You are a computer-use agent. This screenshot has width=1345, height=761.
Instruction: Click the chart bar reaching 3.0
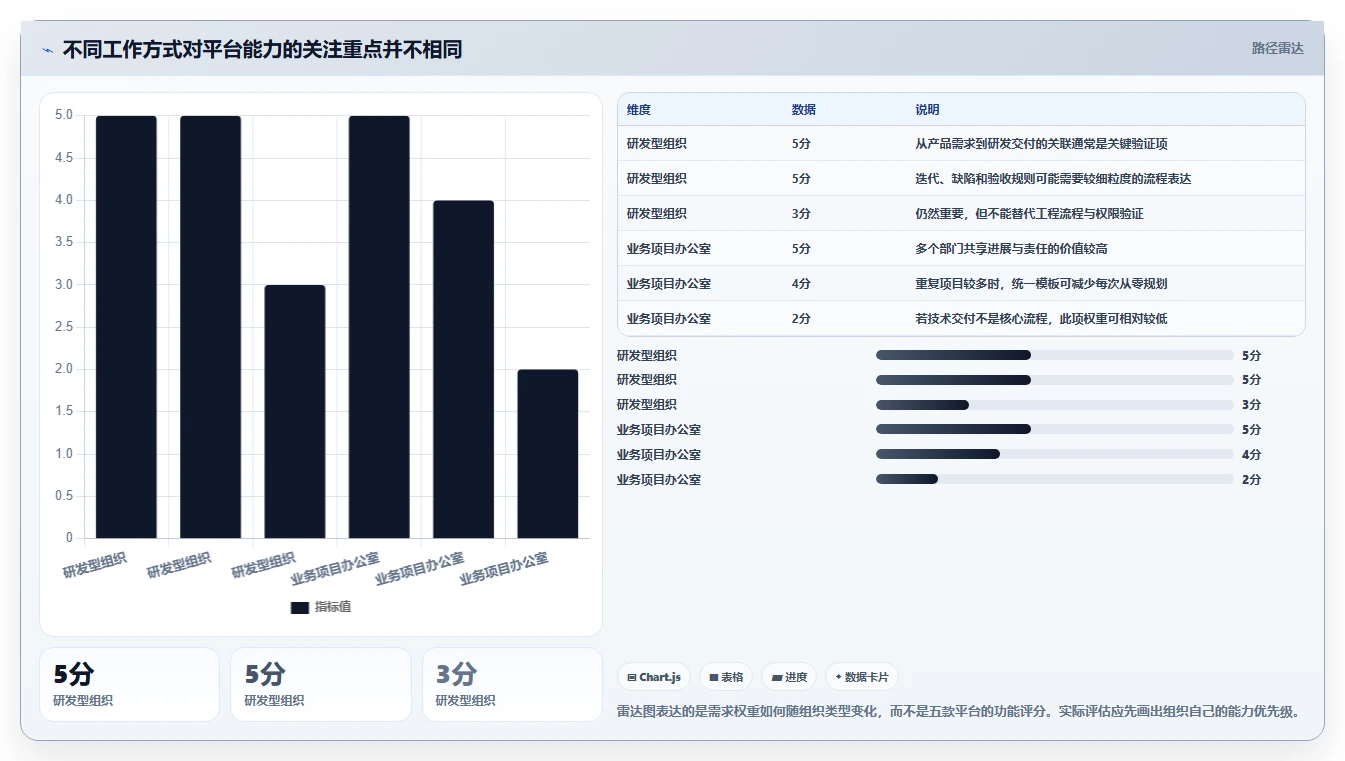click(x=295, y=412)
